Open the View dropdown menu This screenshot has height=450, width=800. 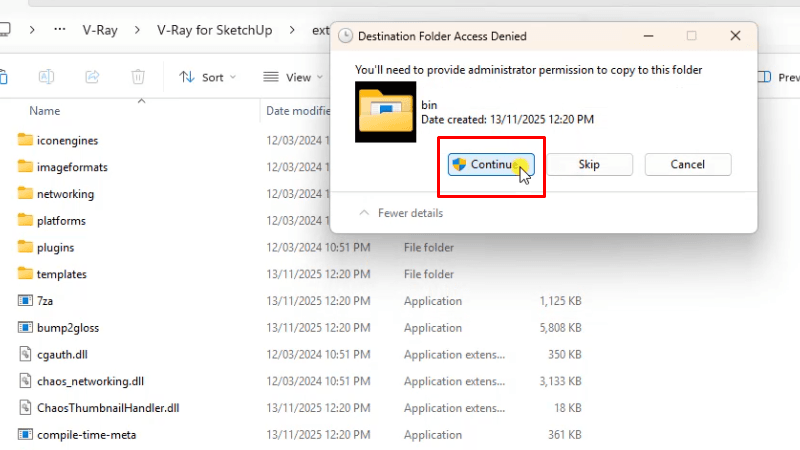tap(292, 77)
